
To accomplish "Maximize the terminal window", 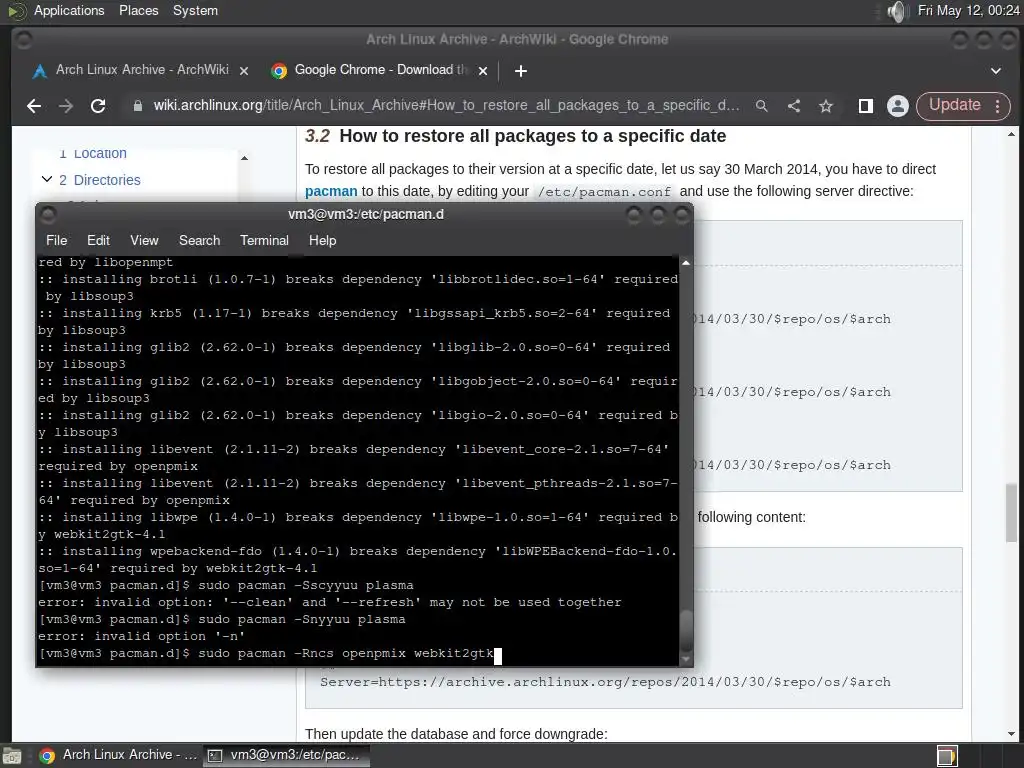I will [x=658, y=214].
